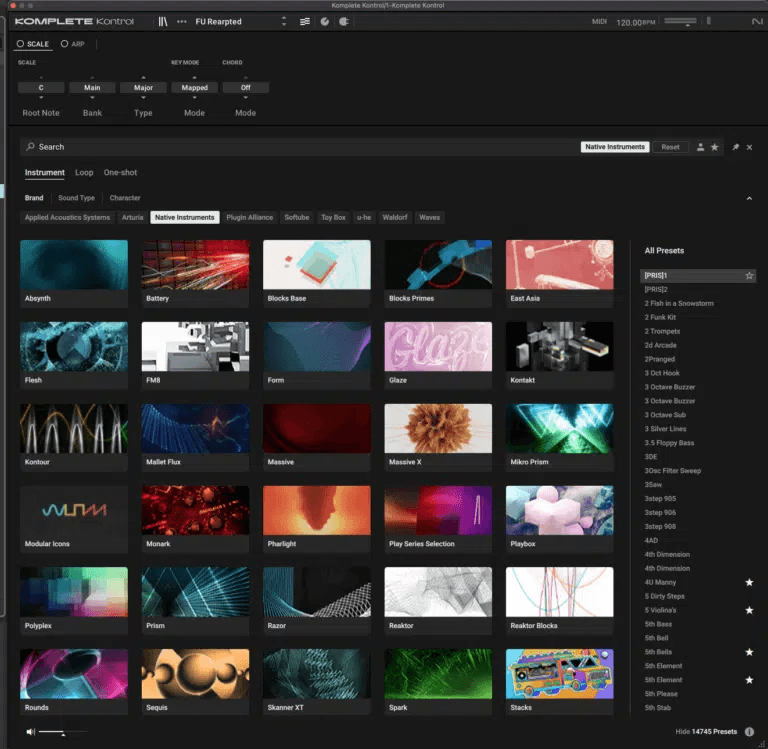
Task: Unfavorite the 5 Violina's preset star
Action: tap(749, 610)
